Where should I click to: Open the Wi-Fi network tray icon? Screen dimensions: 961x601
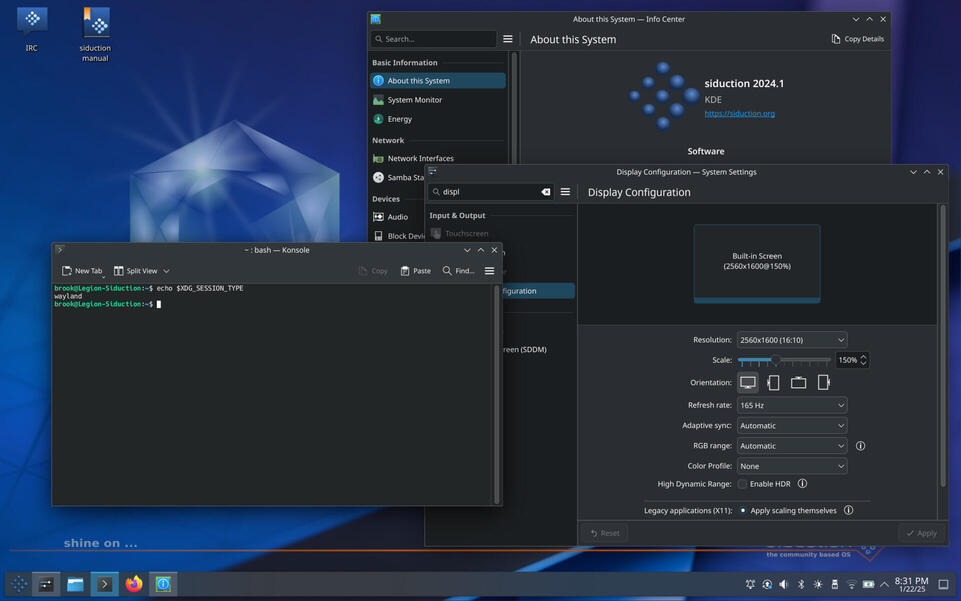pyautogui.click(x=851, y=584)
